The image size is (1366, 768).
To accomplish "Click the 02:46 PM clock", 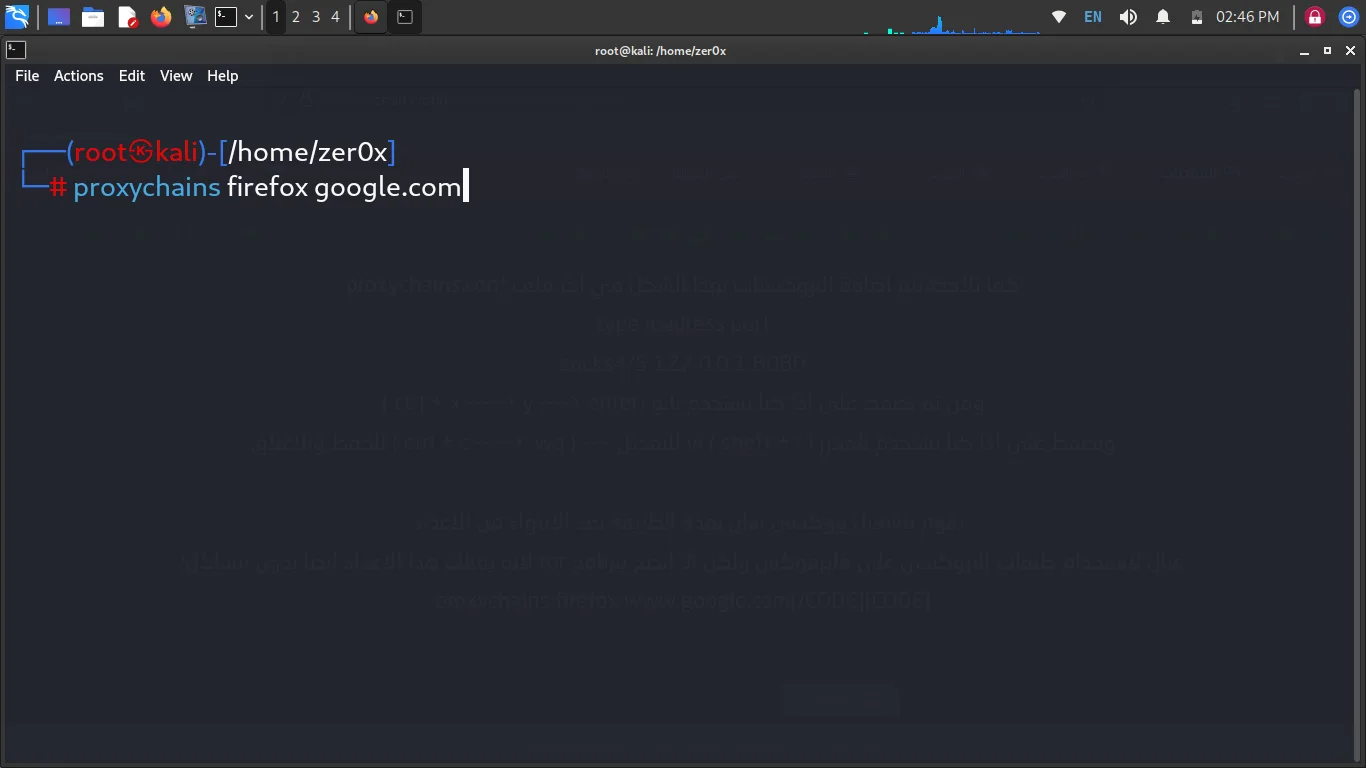I will (1247, 17).
